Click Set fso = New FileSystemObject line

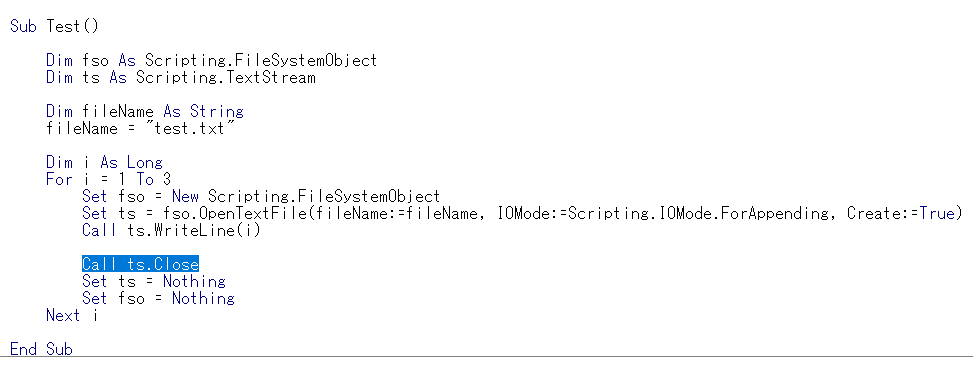coord(261,197)
